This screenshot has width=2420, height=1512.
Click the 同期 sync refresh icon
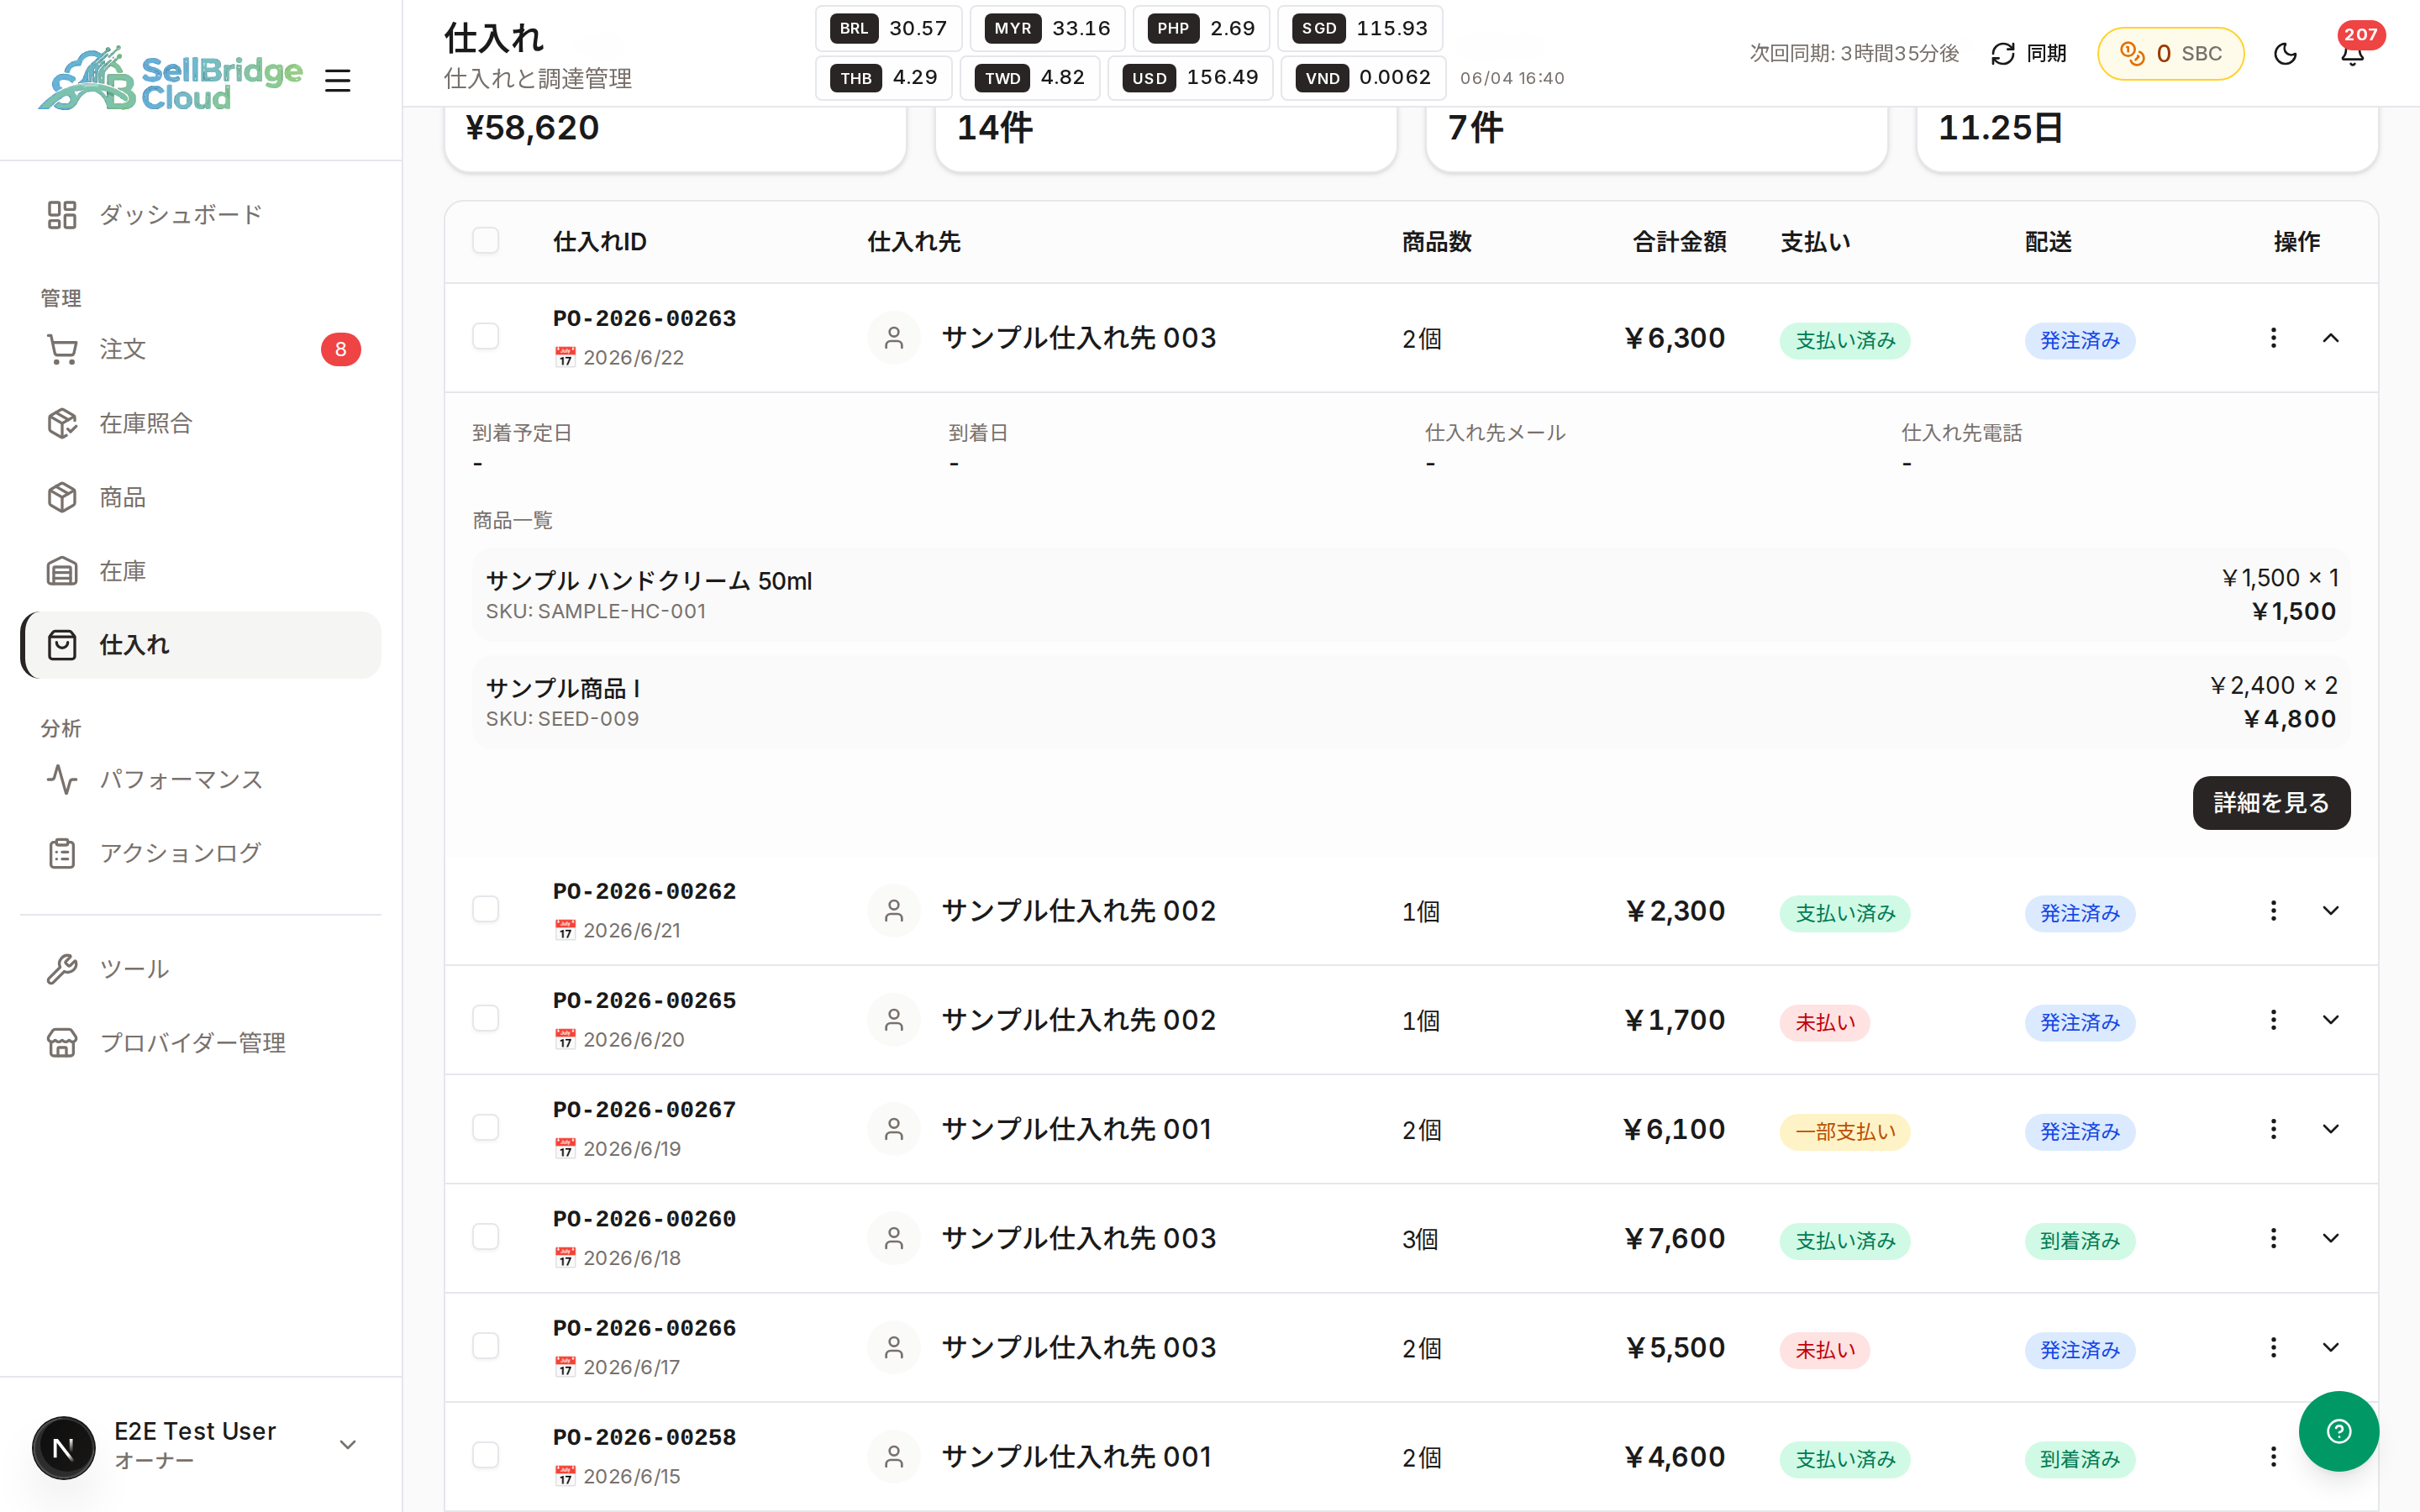[2002, 54]
